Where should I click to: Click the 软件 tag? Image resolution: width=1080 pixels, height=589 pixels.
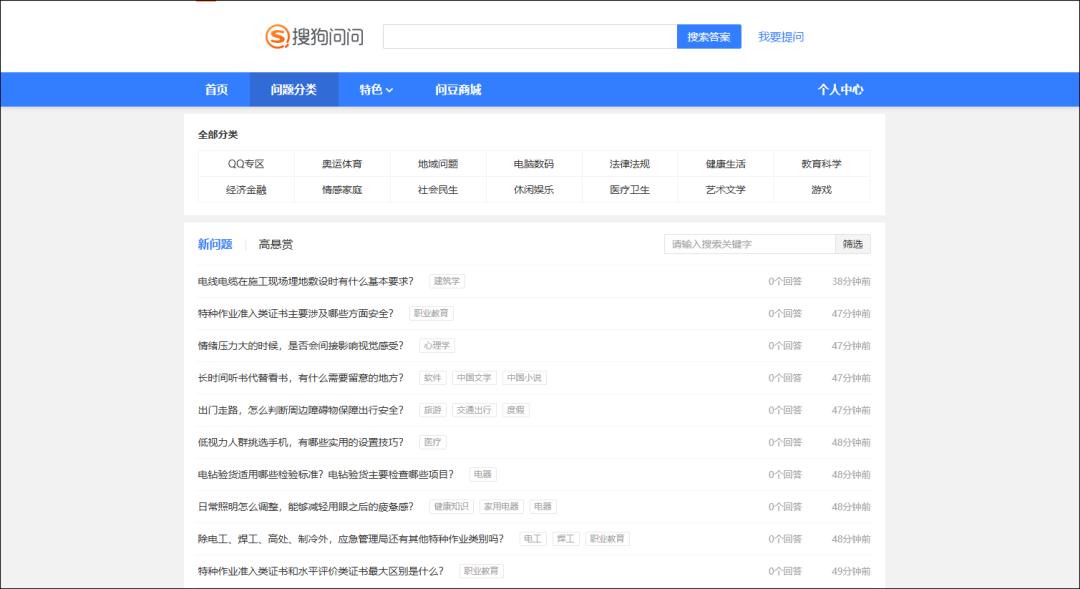(x=433, y=378)
